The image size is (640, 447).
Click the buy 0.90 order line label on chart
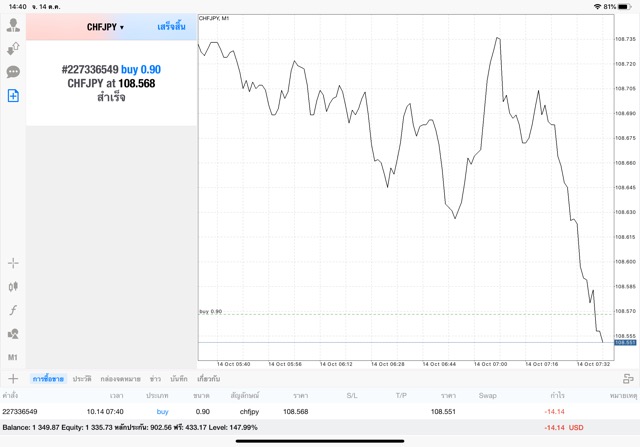click(x=211, y=311)
